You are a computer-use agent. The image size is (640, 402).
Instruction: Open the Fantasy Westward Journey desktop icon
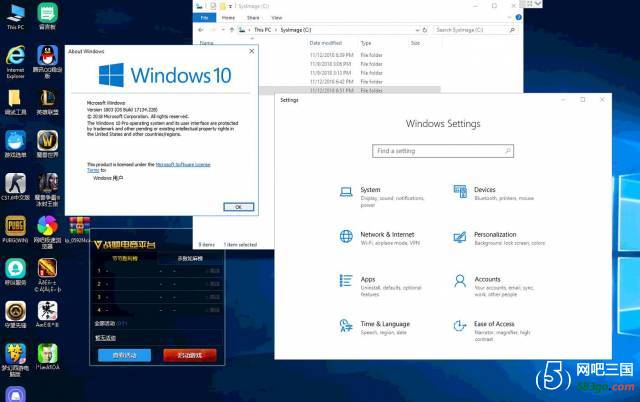point(16,359)
